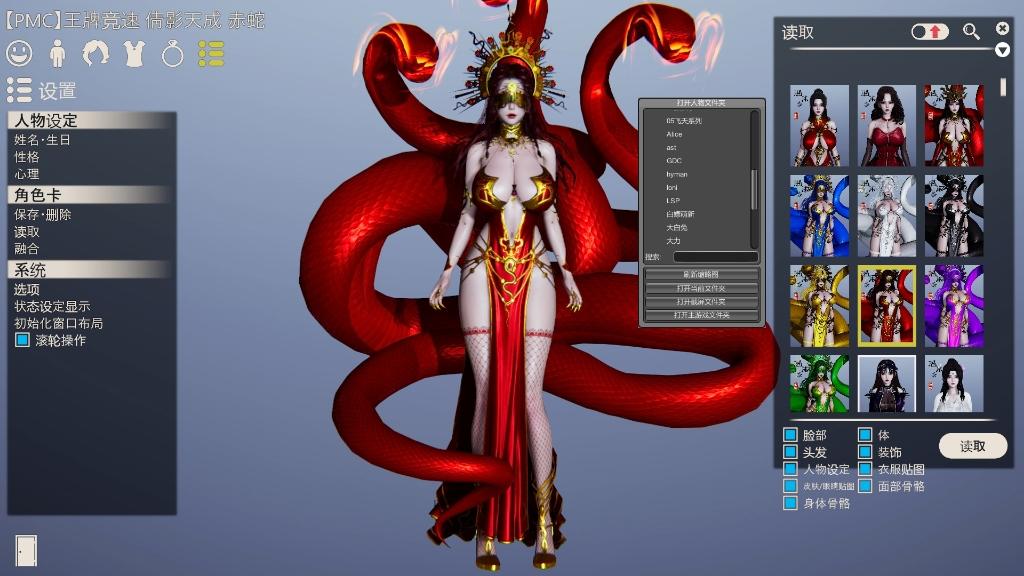Toggle the 身体骨骼 load checkbox

pos(790,503)
